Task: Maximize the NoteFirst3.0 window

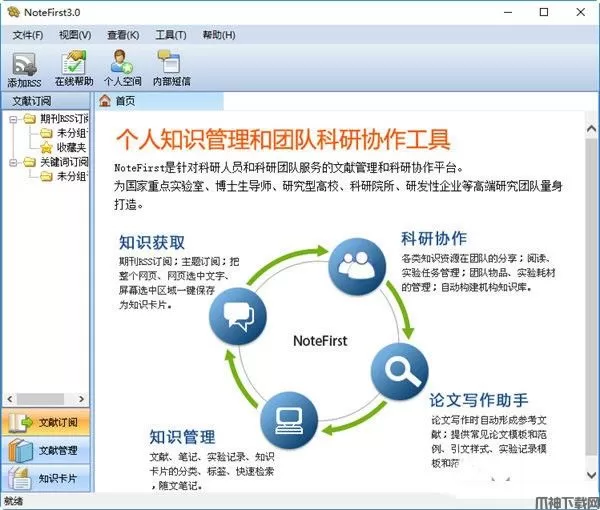Action: point(544,12)
